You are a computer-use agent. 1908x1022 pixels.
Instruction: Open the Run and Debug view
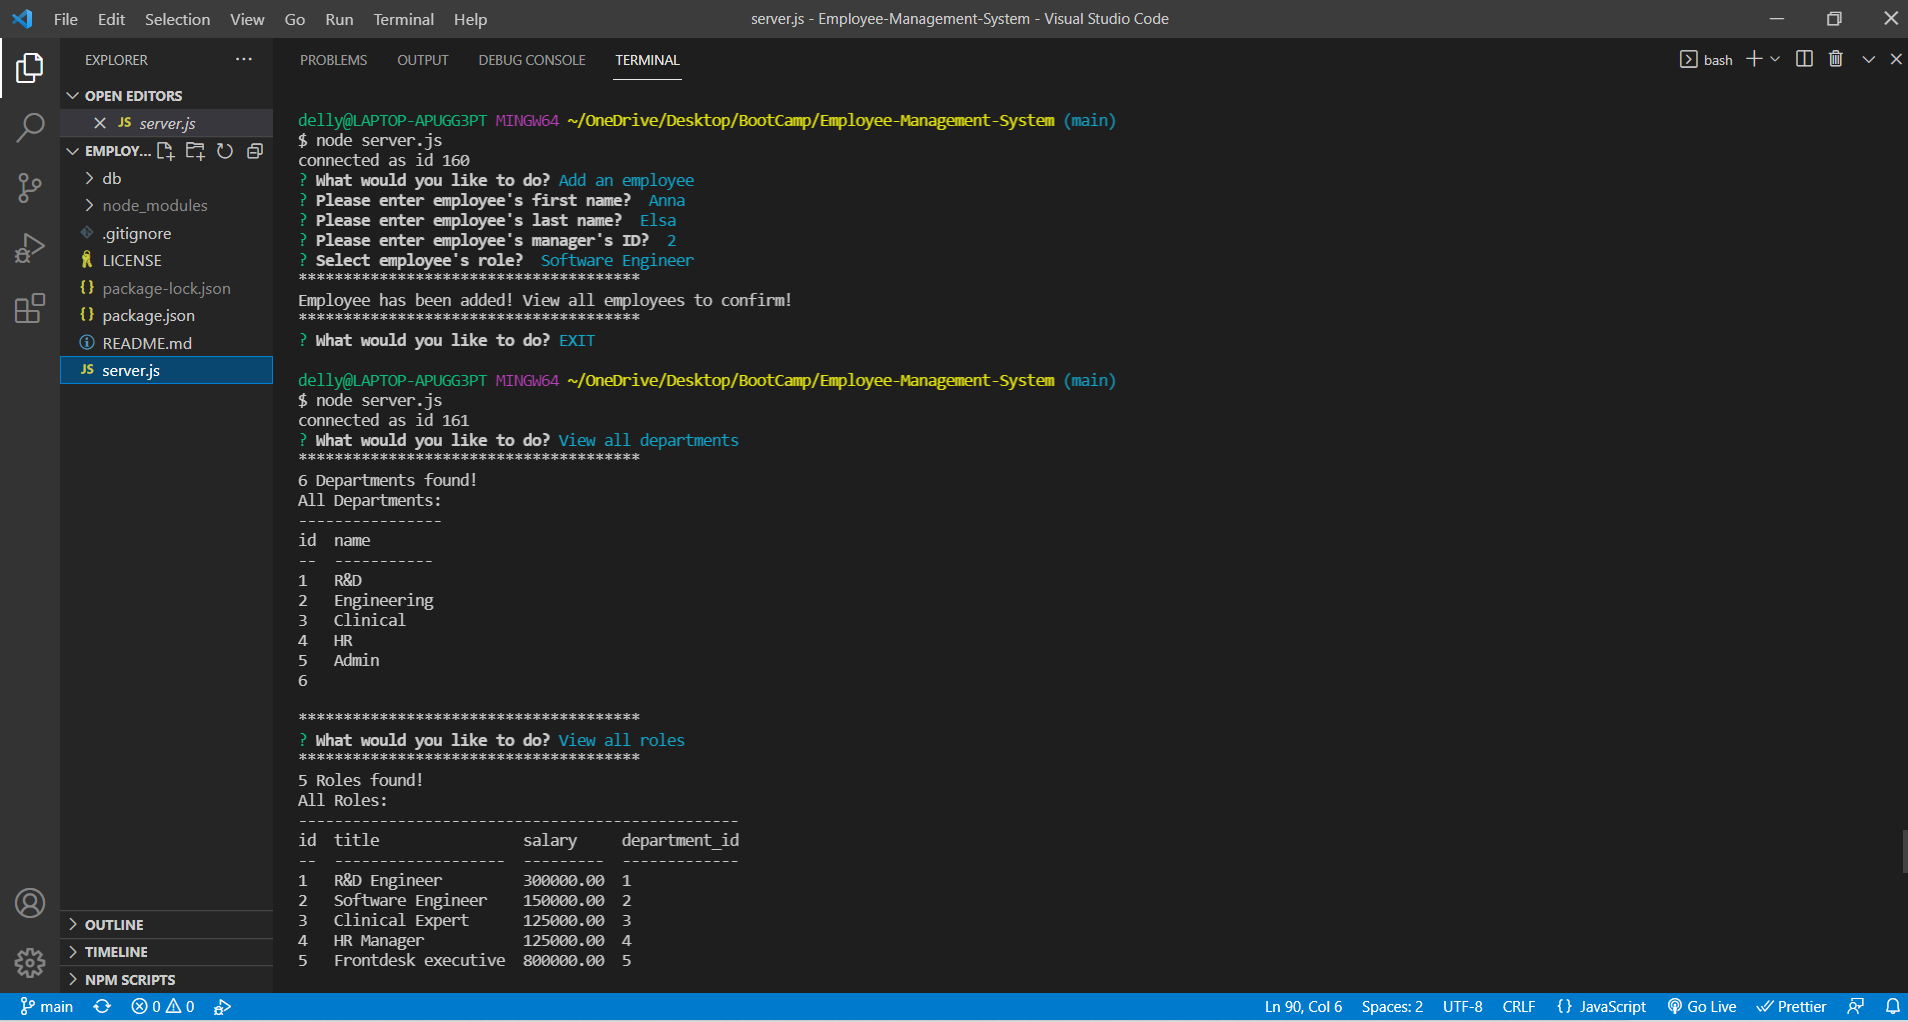coord(29,247)
